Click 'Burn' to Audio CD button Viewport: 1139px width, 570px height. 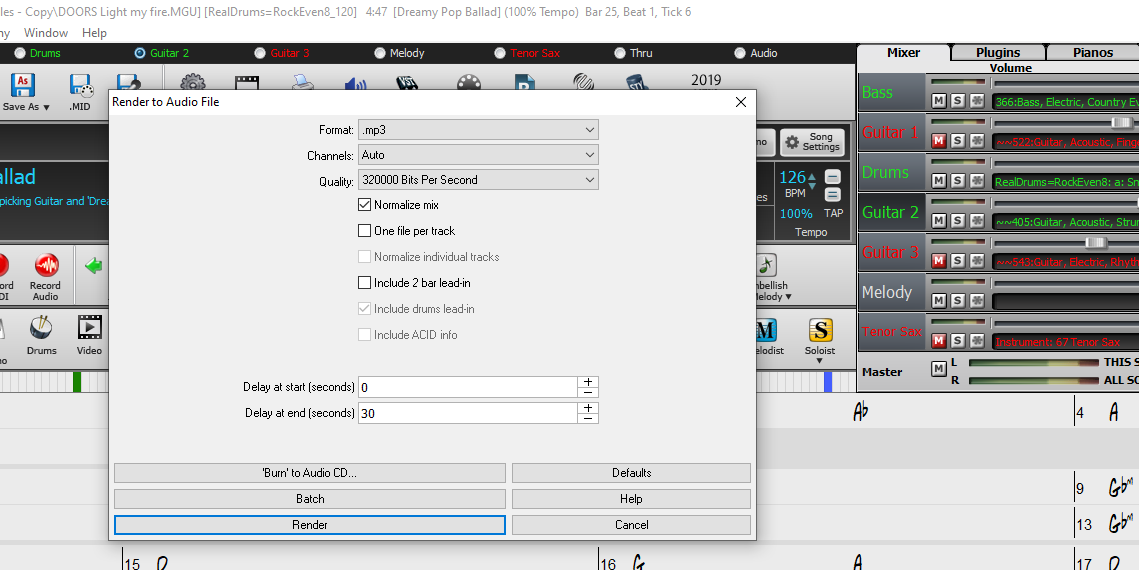[309, 473]
